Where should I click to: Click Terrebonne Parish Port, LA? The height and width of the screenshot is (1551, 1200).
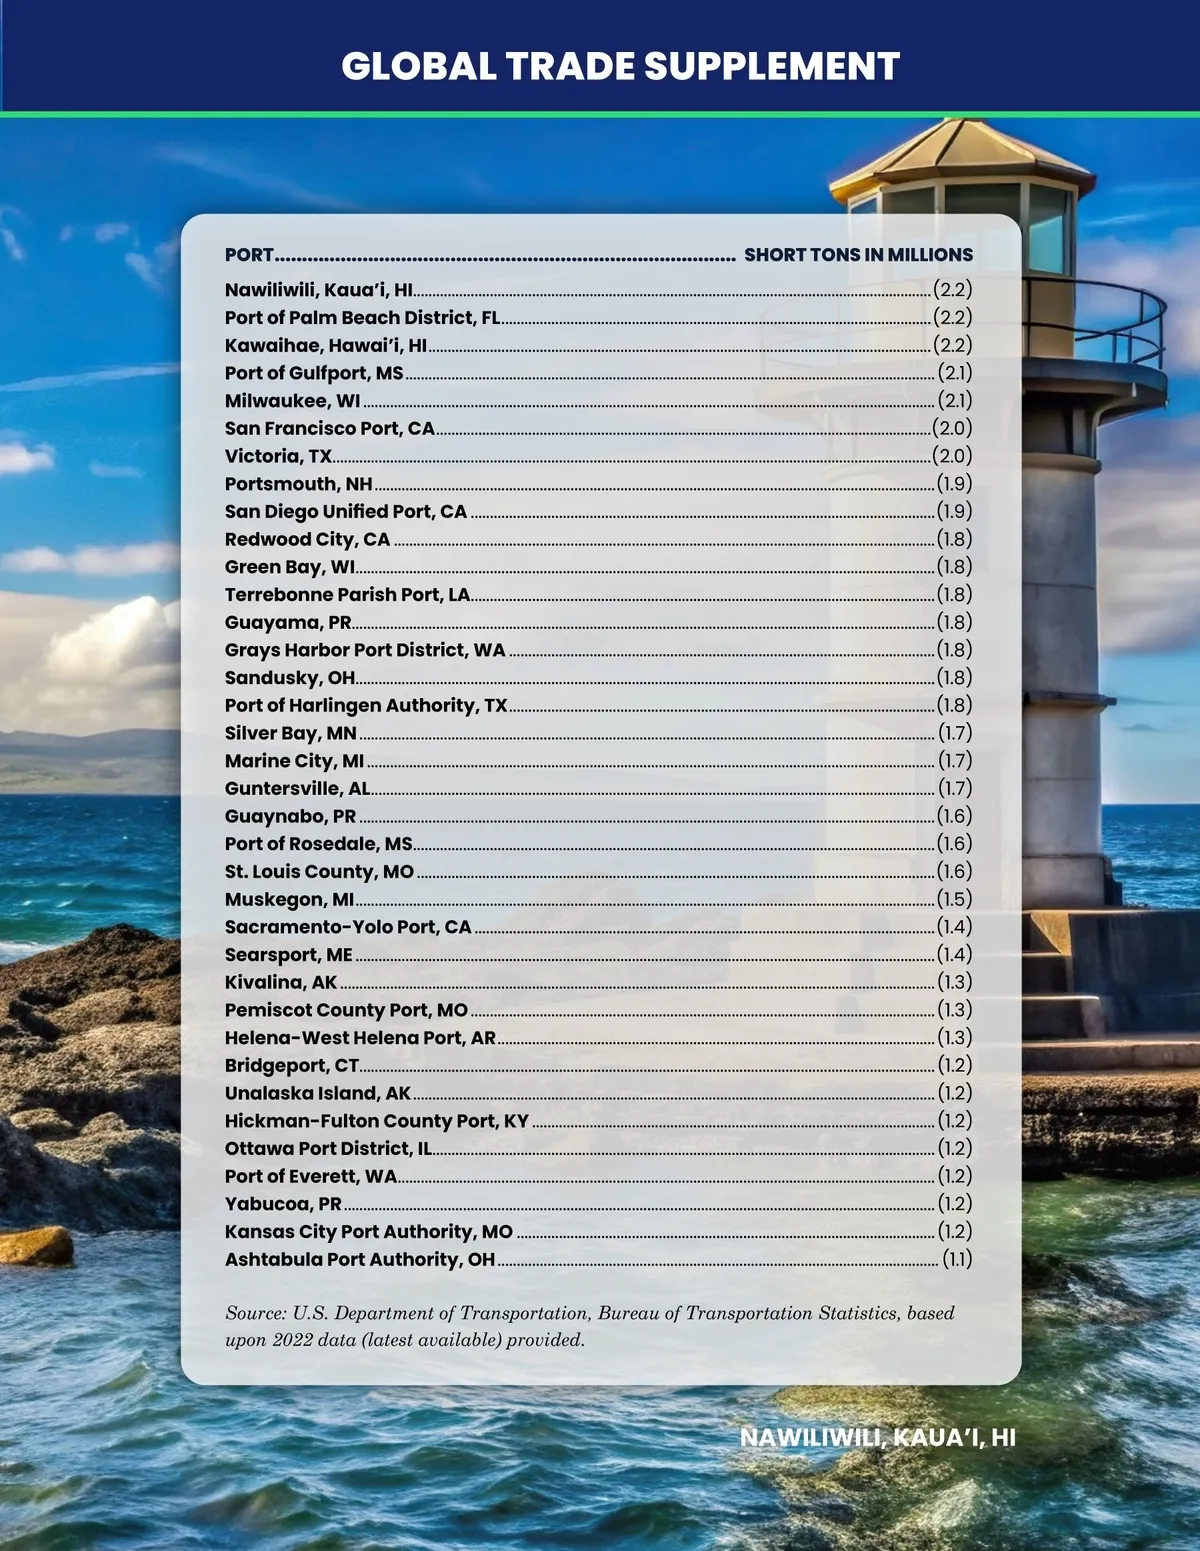coord(347,595)
